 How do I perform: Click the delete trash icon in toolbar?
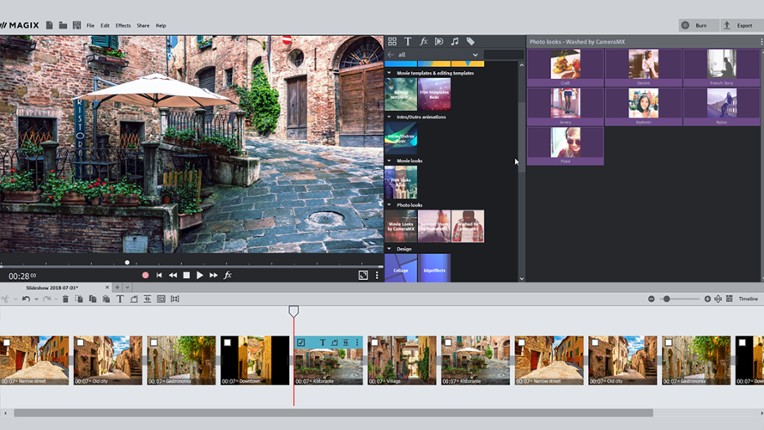click(66, 299)
